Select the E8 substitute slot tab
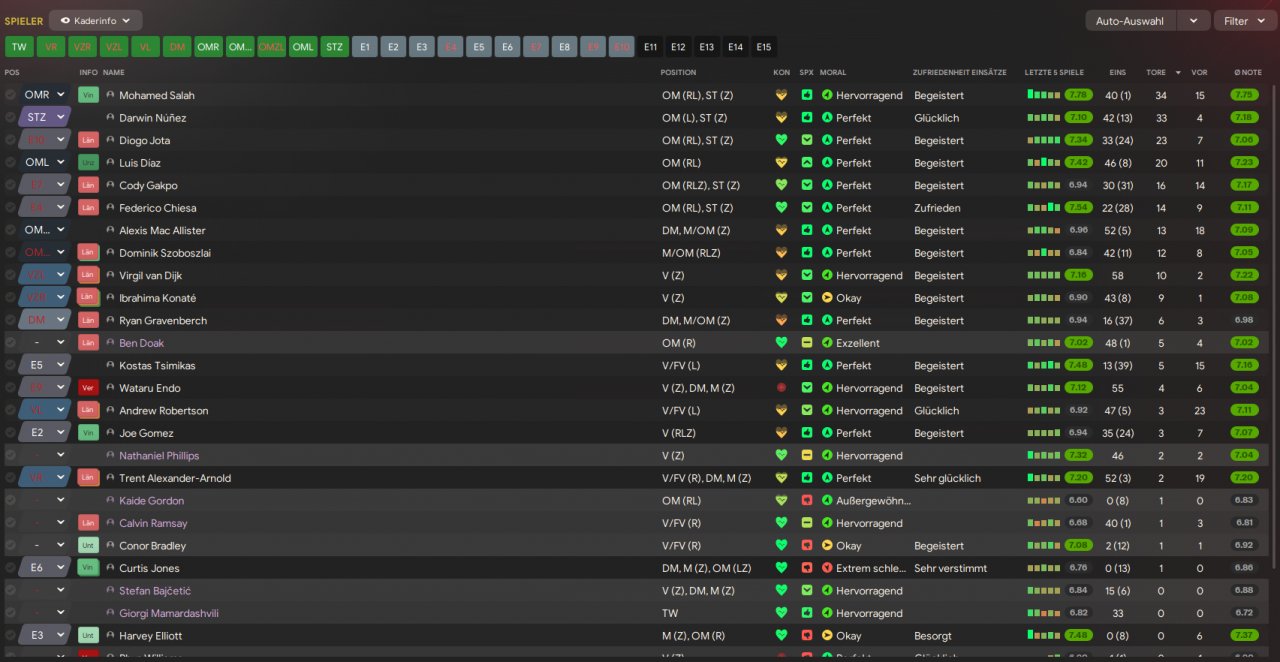 (565, 47)
